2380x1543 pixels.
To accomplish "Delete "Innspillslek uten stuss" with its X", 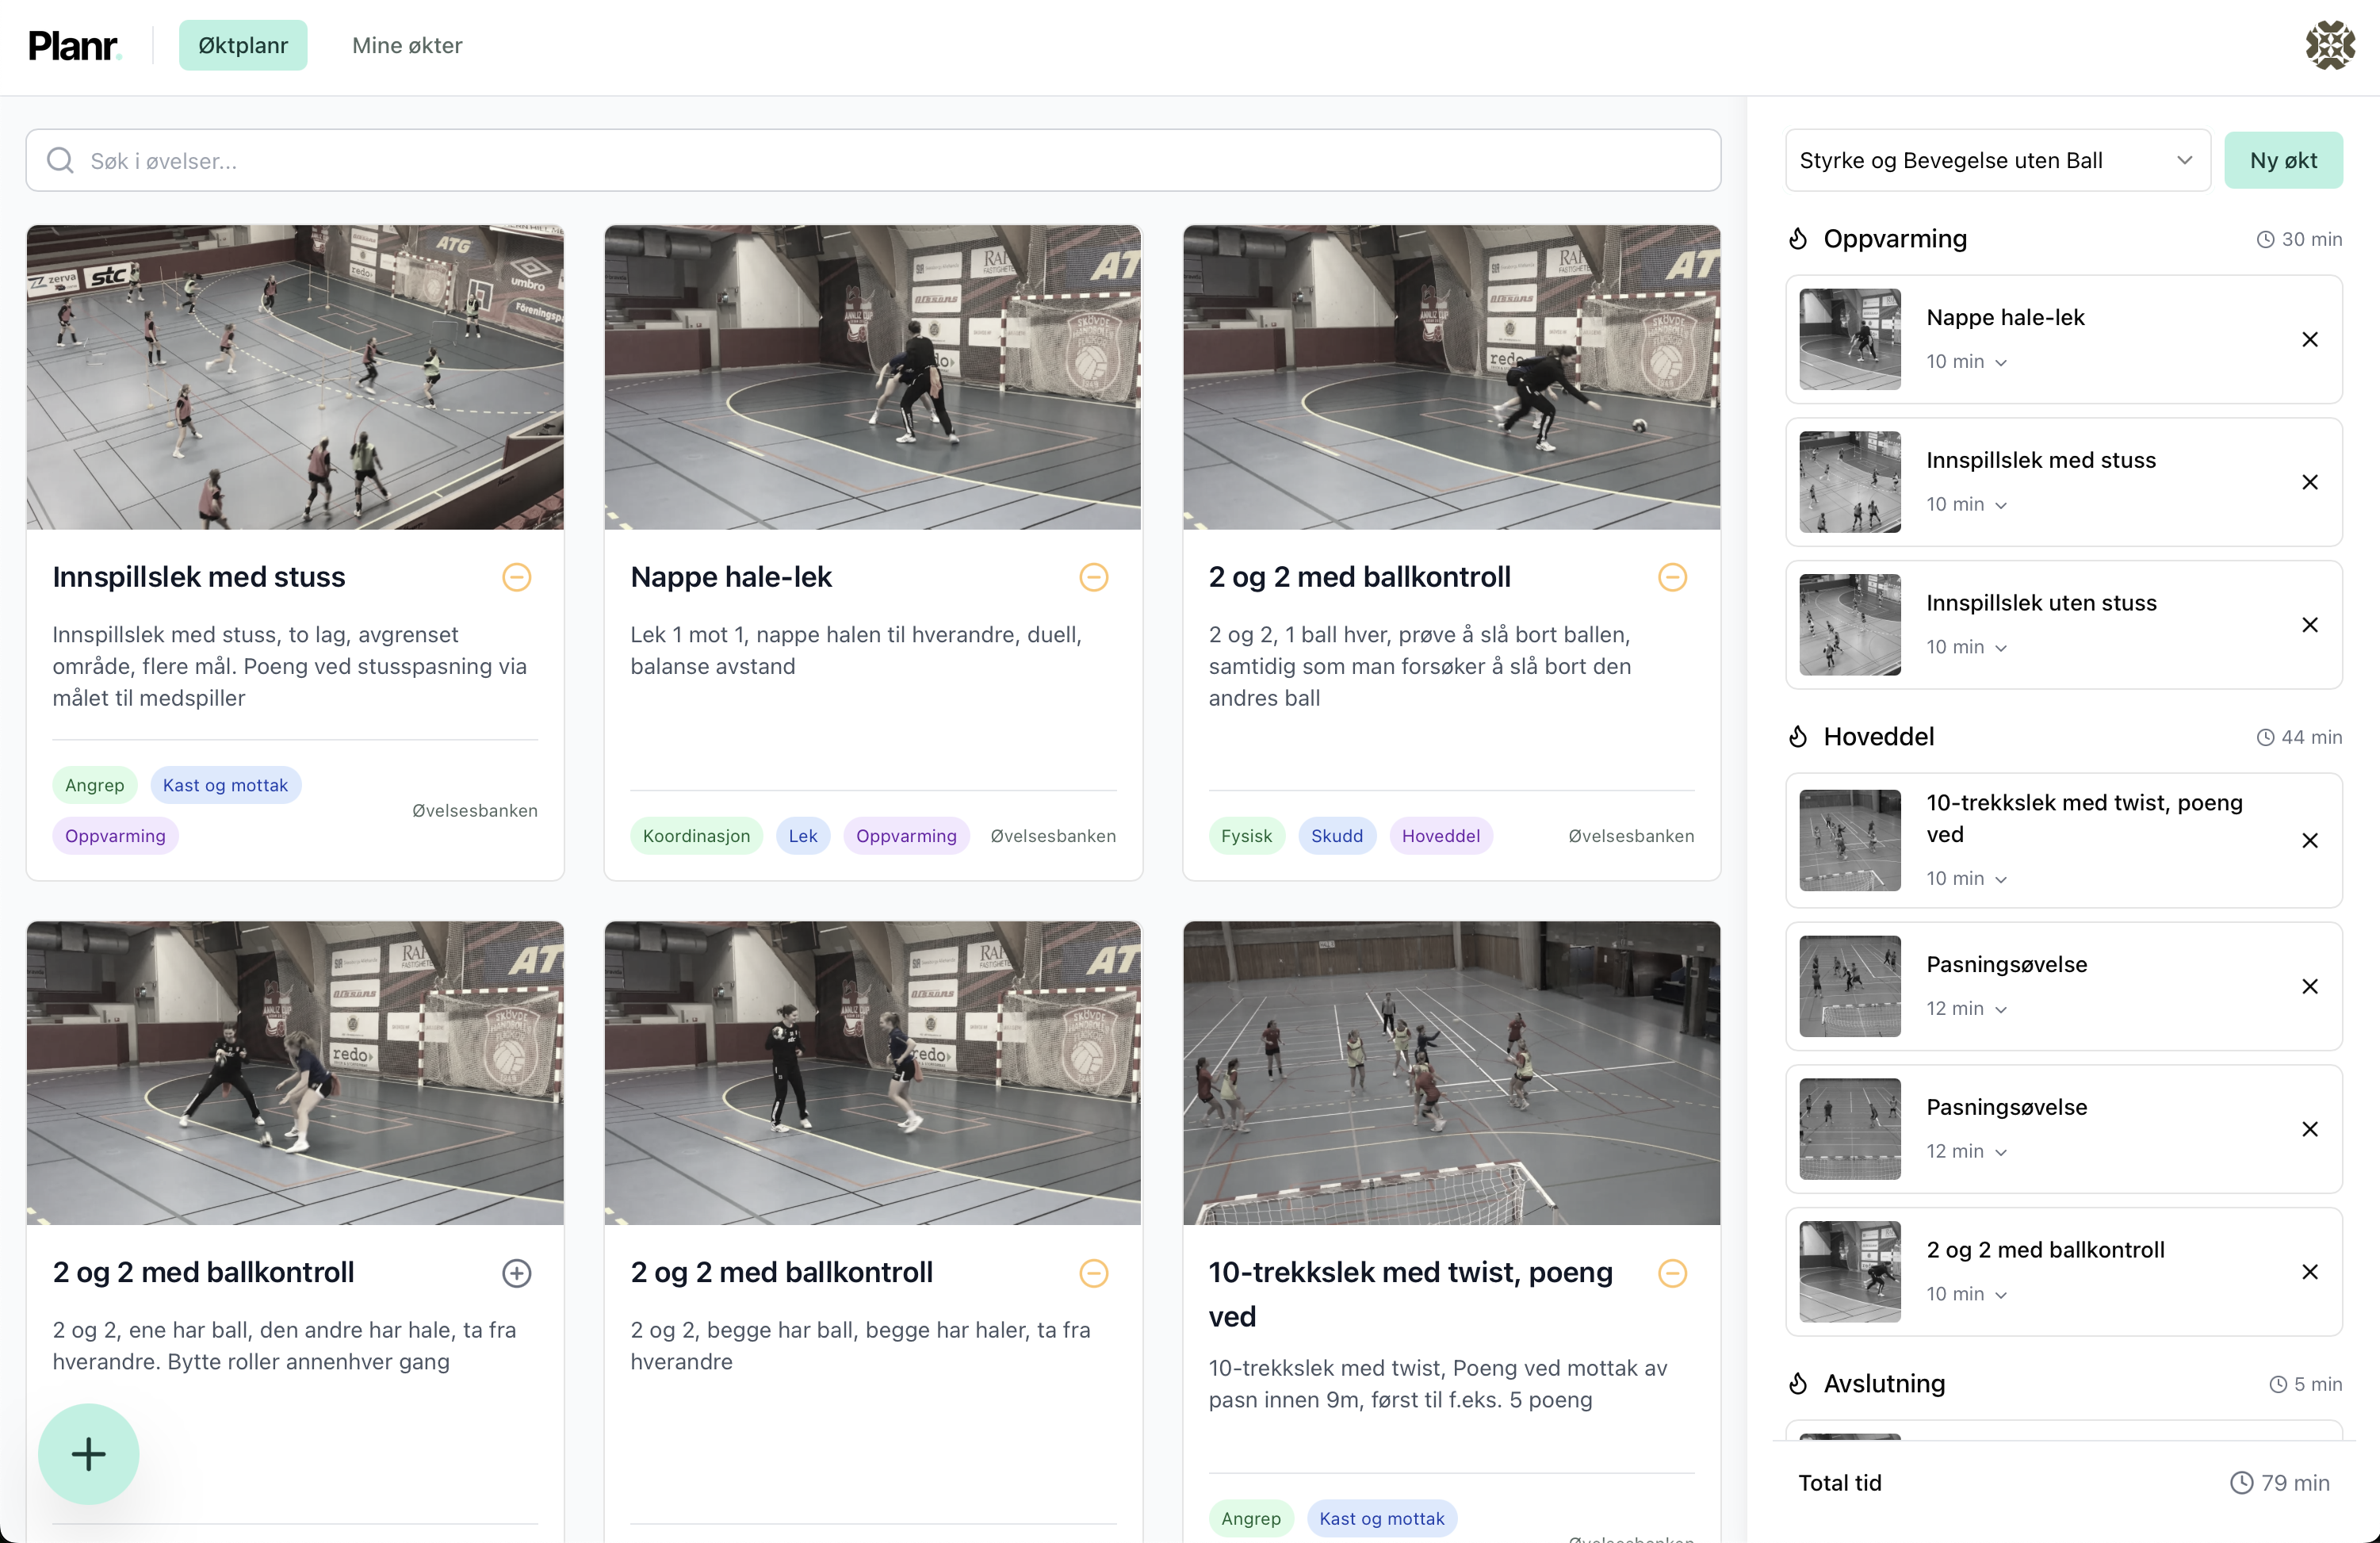I will [2310, 625].
